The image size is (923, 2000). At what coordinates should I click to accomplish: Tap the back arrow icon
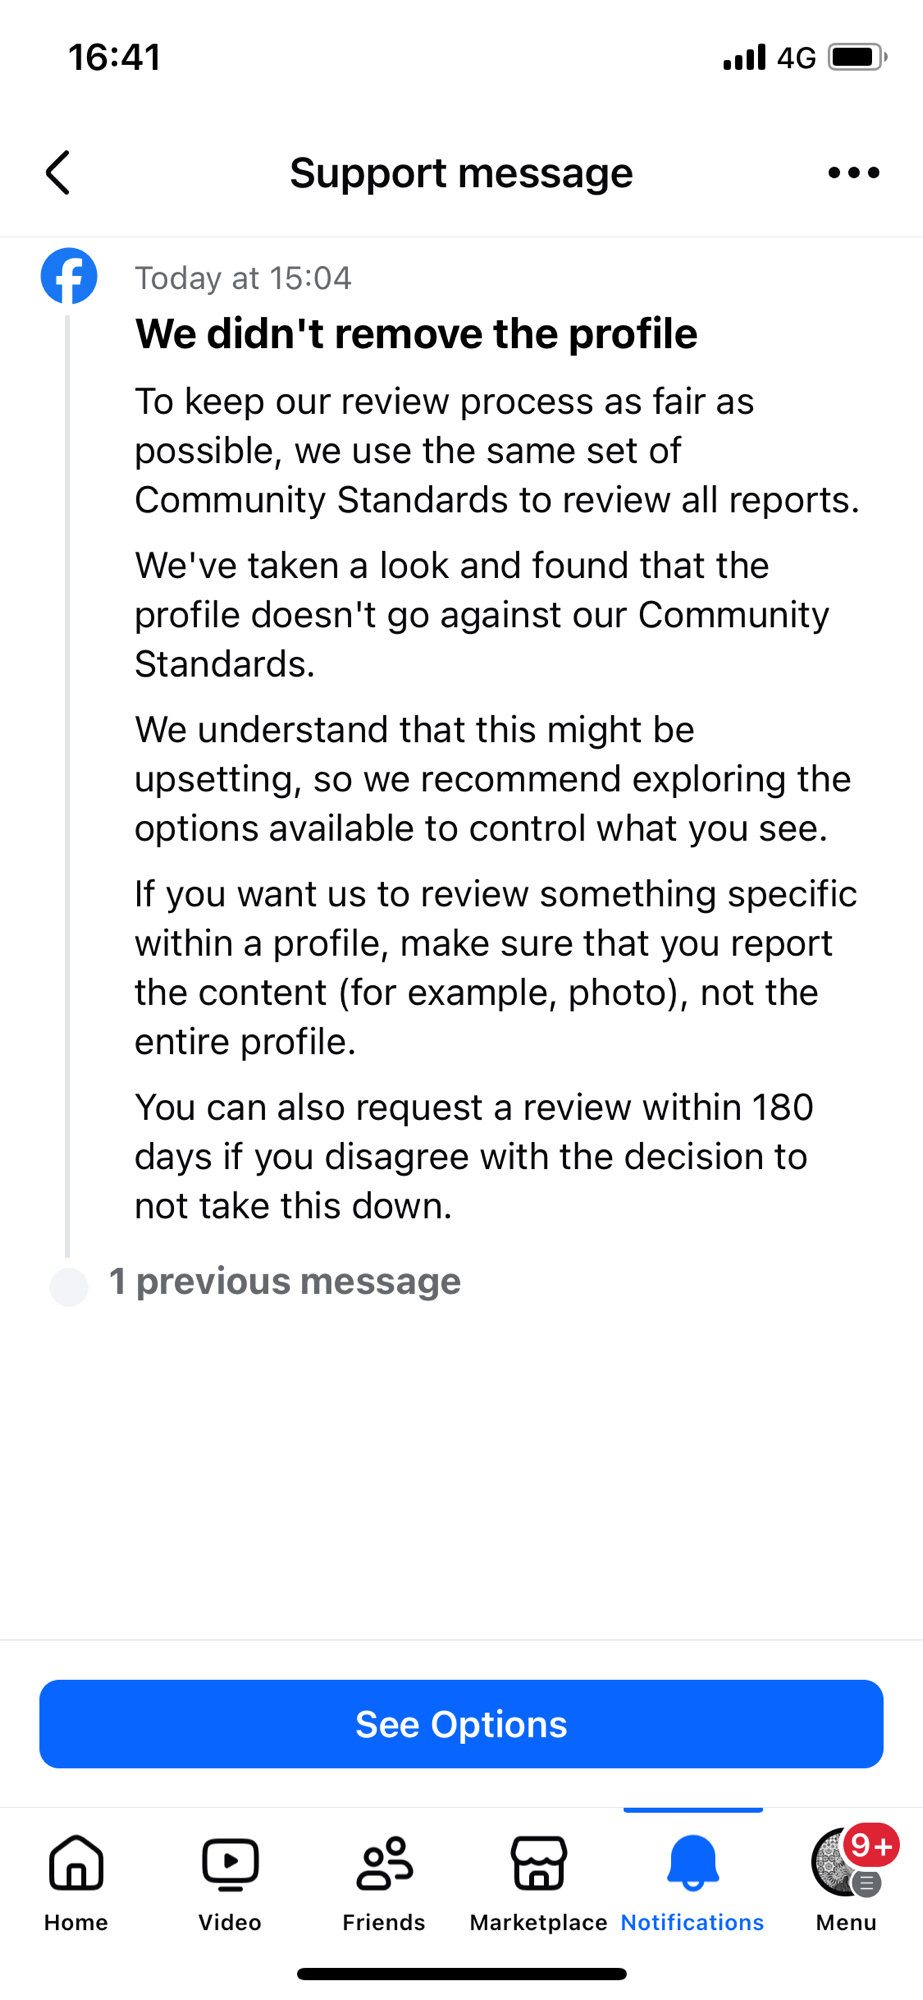pyautogui.click(x=59, y=173)
